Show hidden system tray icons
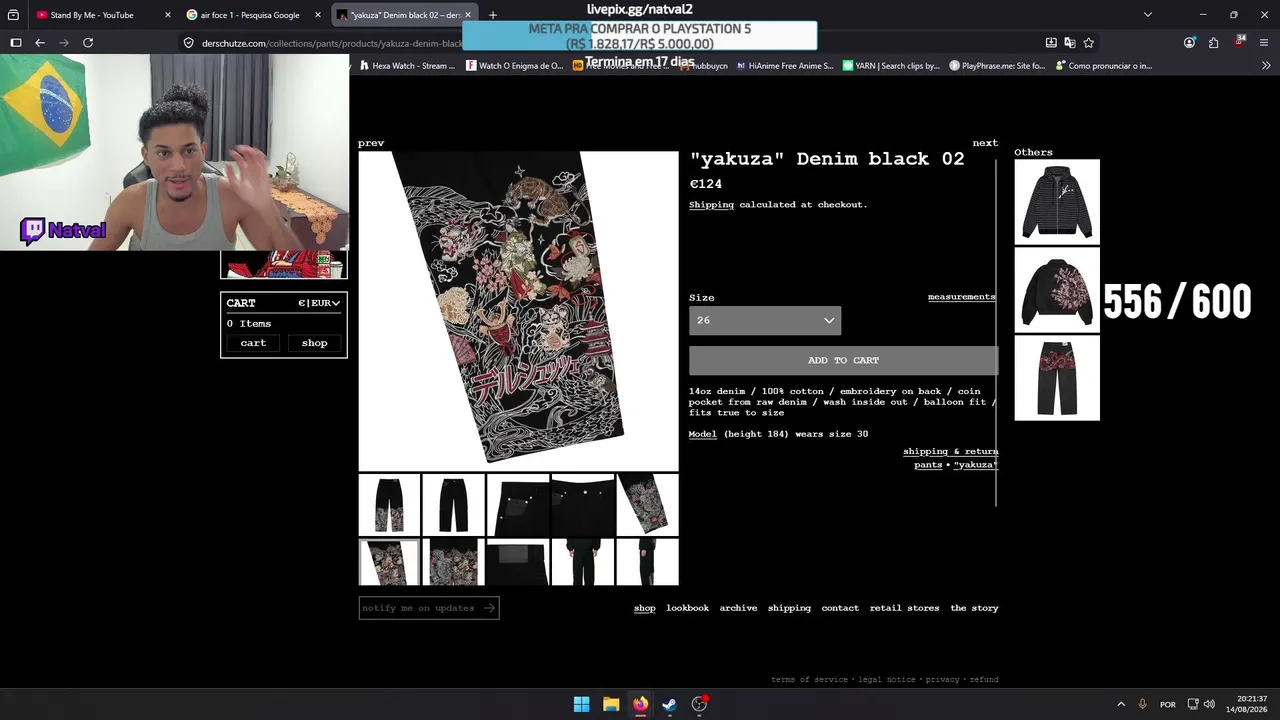Viewport: 1280px width, 720px height. tap(1121, 704)
